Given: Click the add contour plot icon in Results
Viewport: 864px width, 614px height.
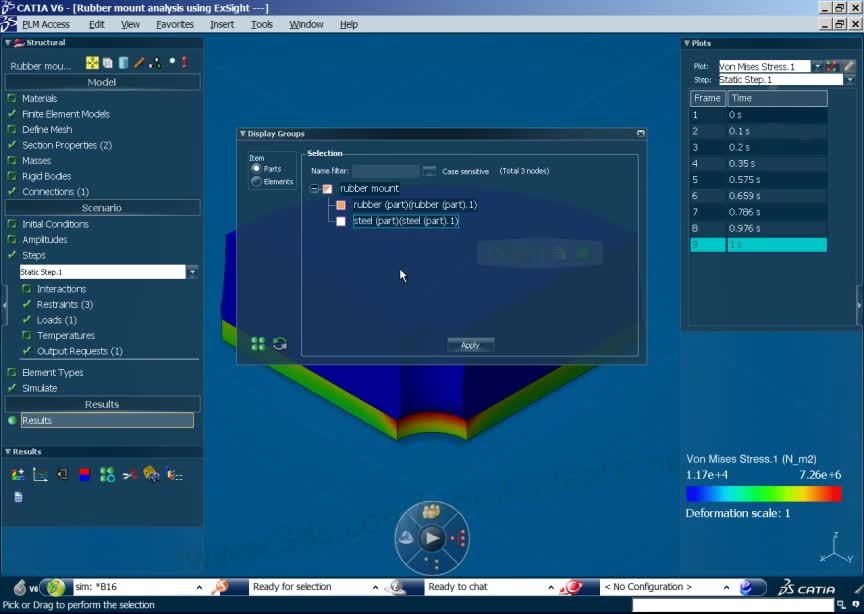Looking at the screenshot, I should pos(18,475).
